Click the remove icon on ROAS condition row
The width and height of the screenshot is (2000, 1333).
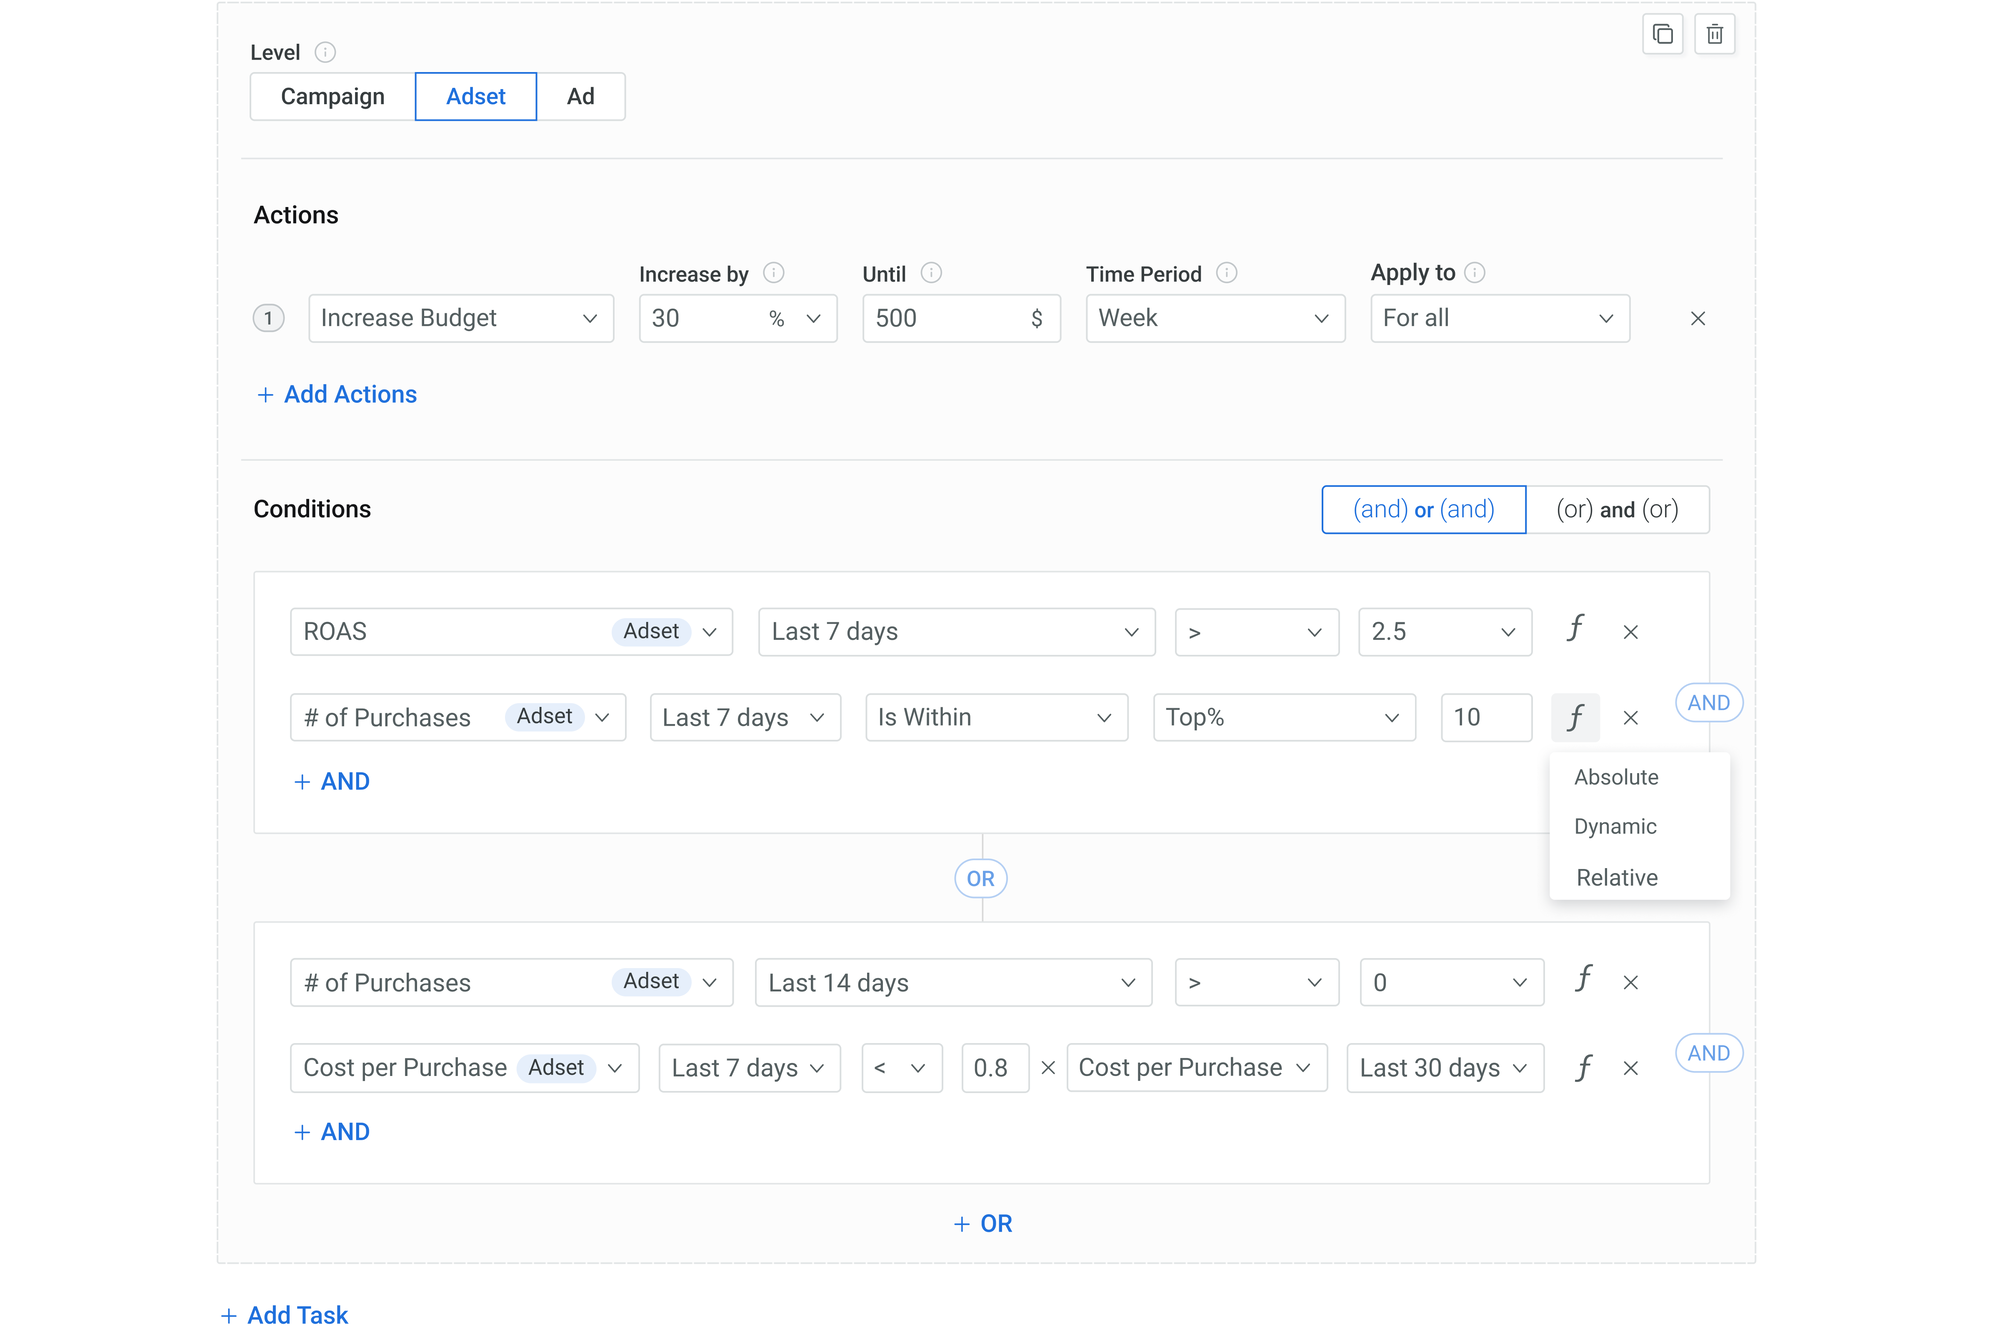(x=1630, y=629)
